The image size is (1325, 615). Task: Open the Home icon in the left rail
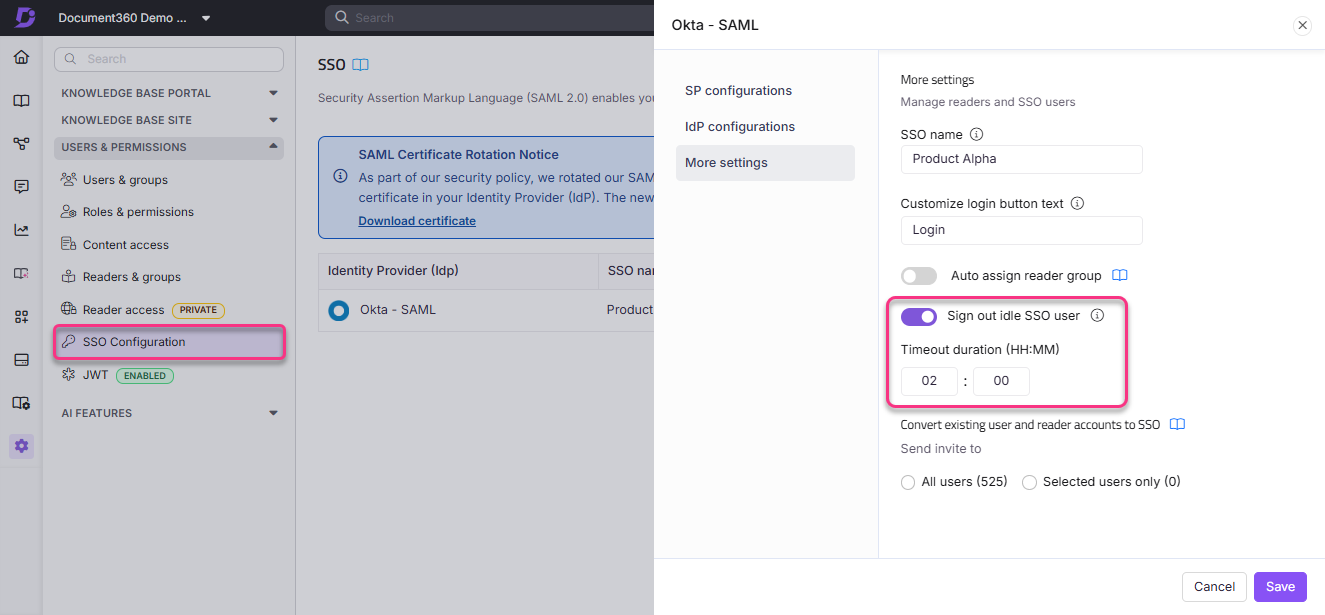point(21,57)
